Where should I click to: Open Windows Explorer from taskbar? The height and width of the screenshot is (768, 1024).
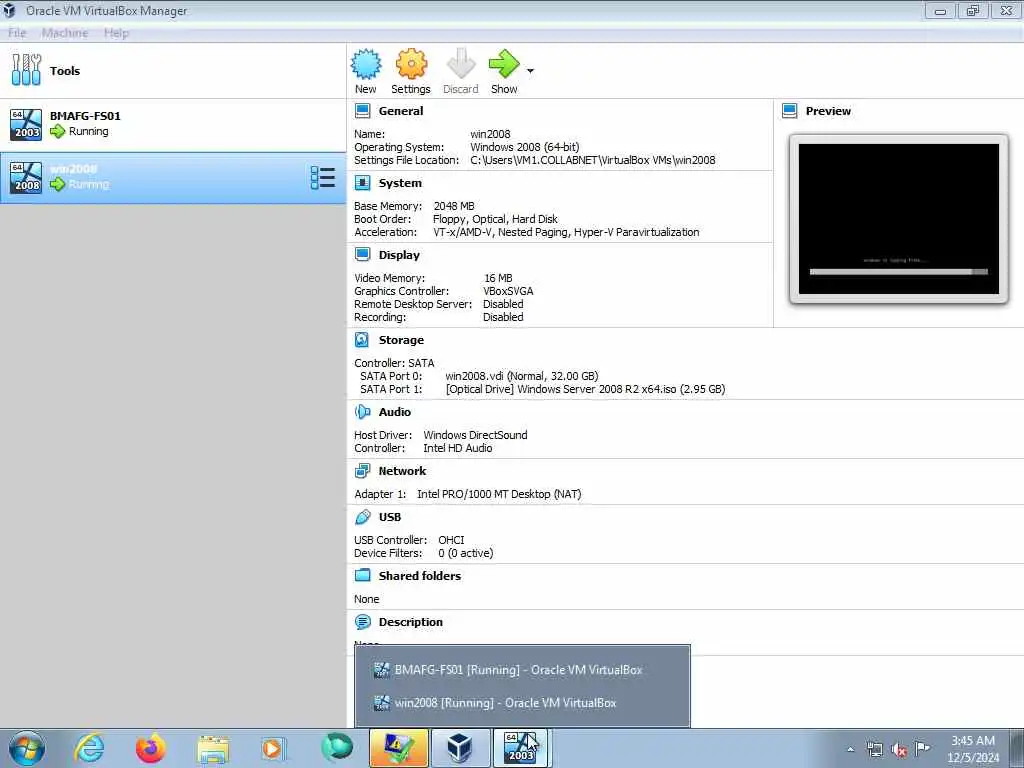point(213,748)
